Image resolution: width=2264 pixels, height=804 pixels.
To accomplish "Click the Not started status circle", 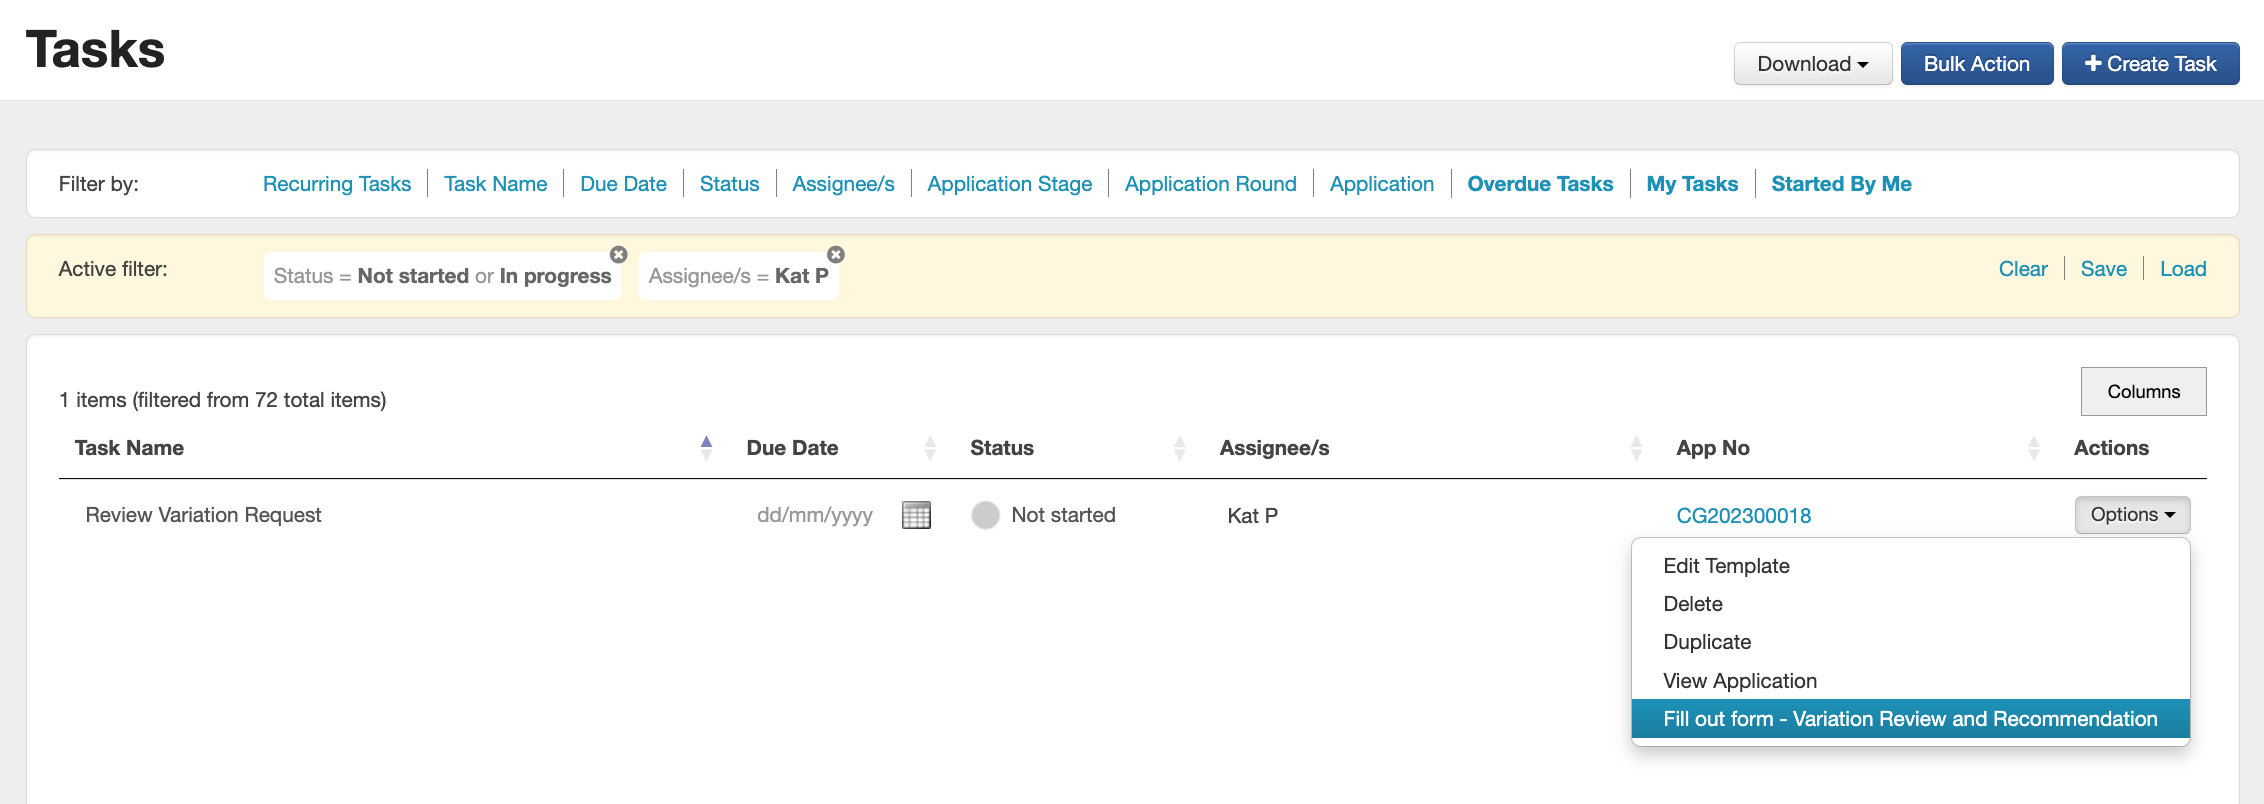I will click(x=985, y=515).
